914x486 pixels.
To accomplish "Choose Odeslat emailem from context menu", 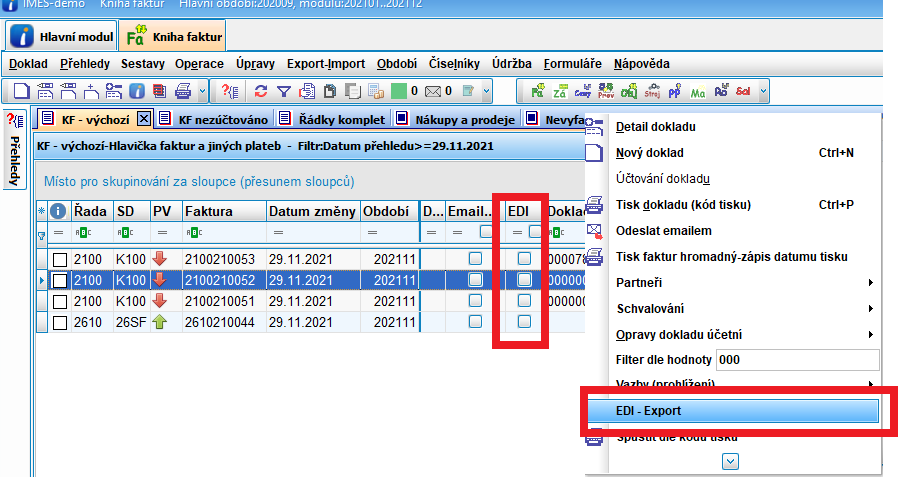I will (x=663, y=231).
